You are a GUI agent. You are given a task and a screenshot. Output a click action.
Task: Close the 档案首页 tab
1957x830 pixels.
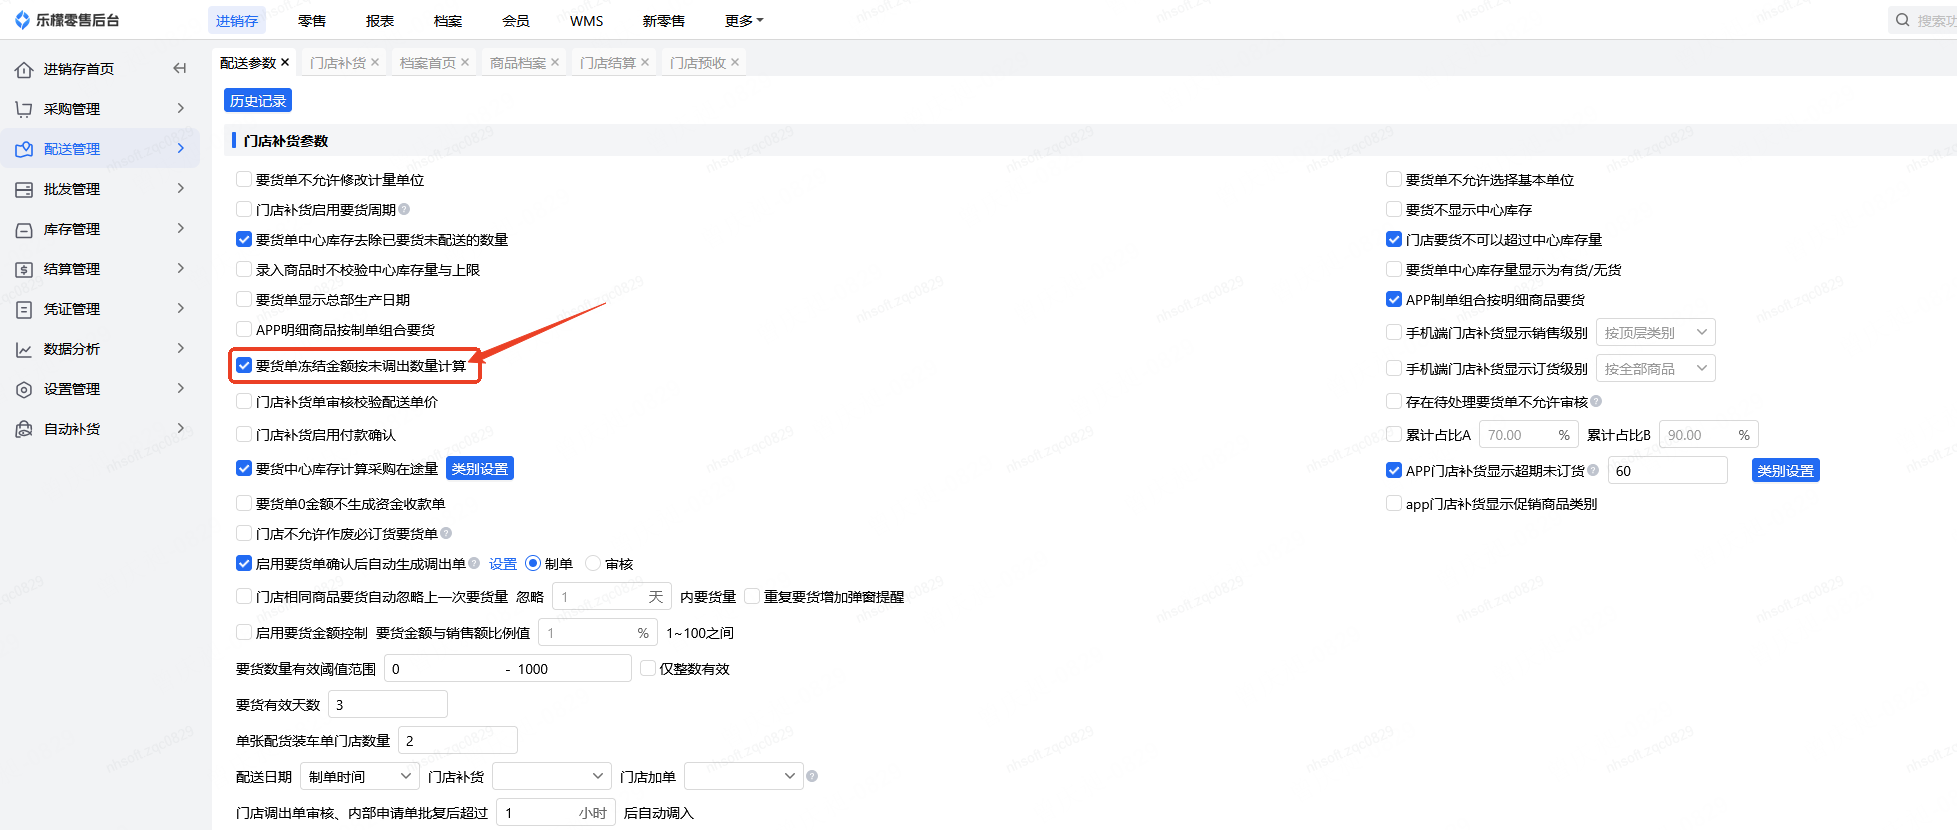click(x=465, y=62)
